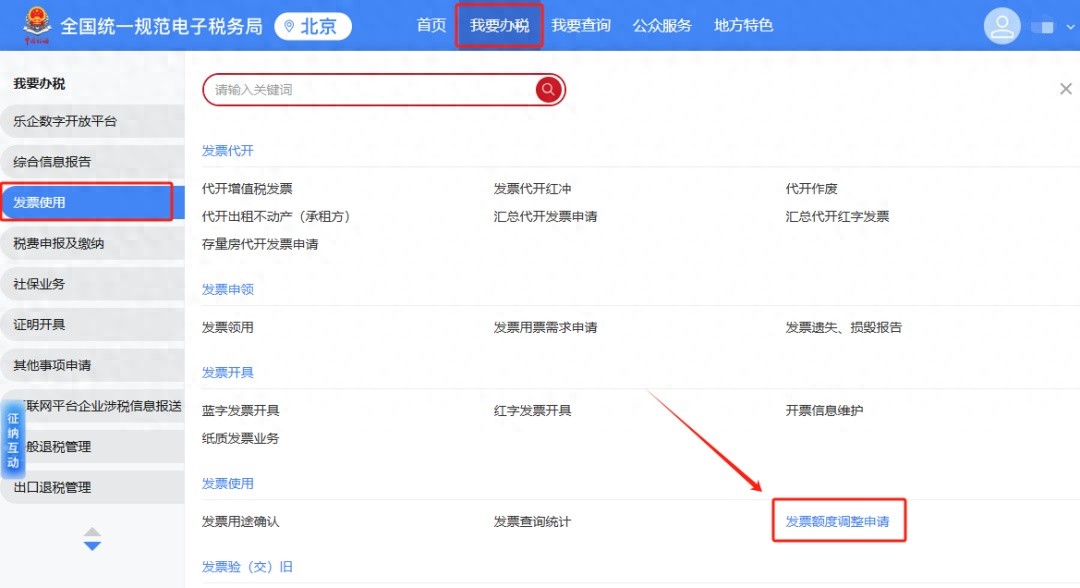
Task: Click the blue double-arrow below the sidebar
Action: tap(92, 543)
